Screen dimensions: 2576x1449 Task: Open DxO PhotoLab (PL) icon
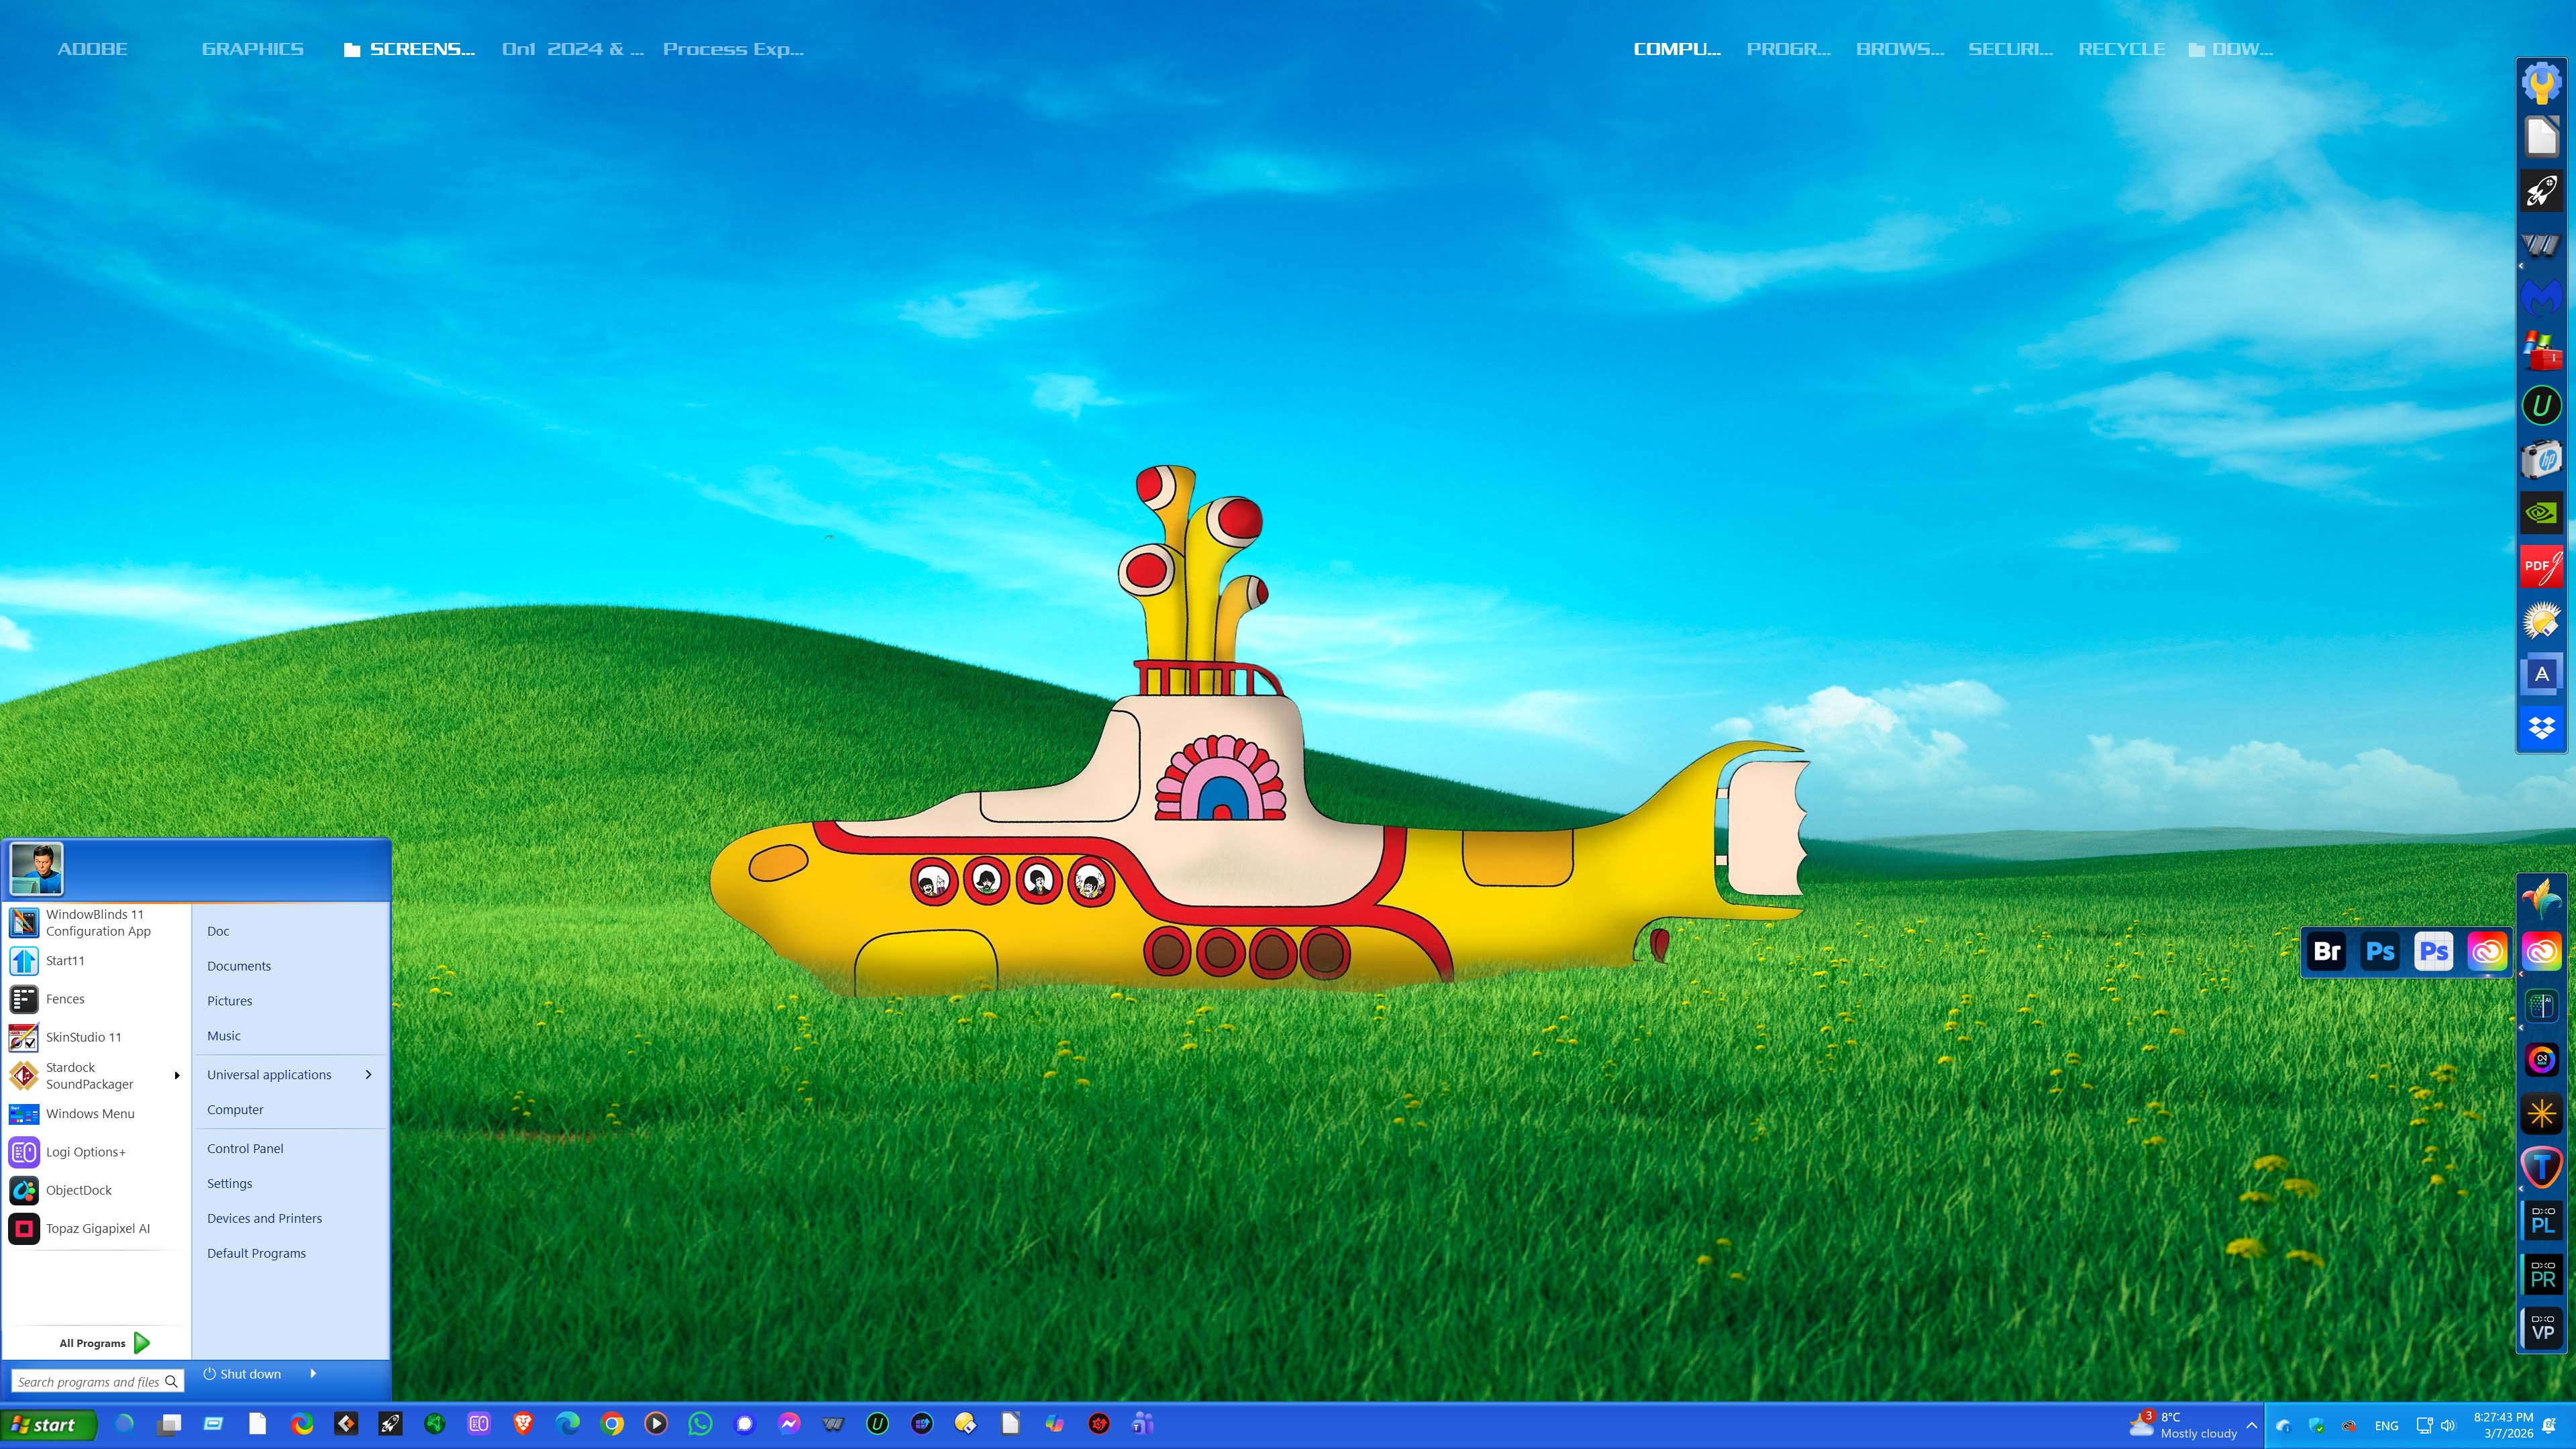[x=2541, y=1220]
